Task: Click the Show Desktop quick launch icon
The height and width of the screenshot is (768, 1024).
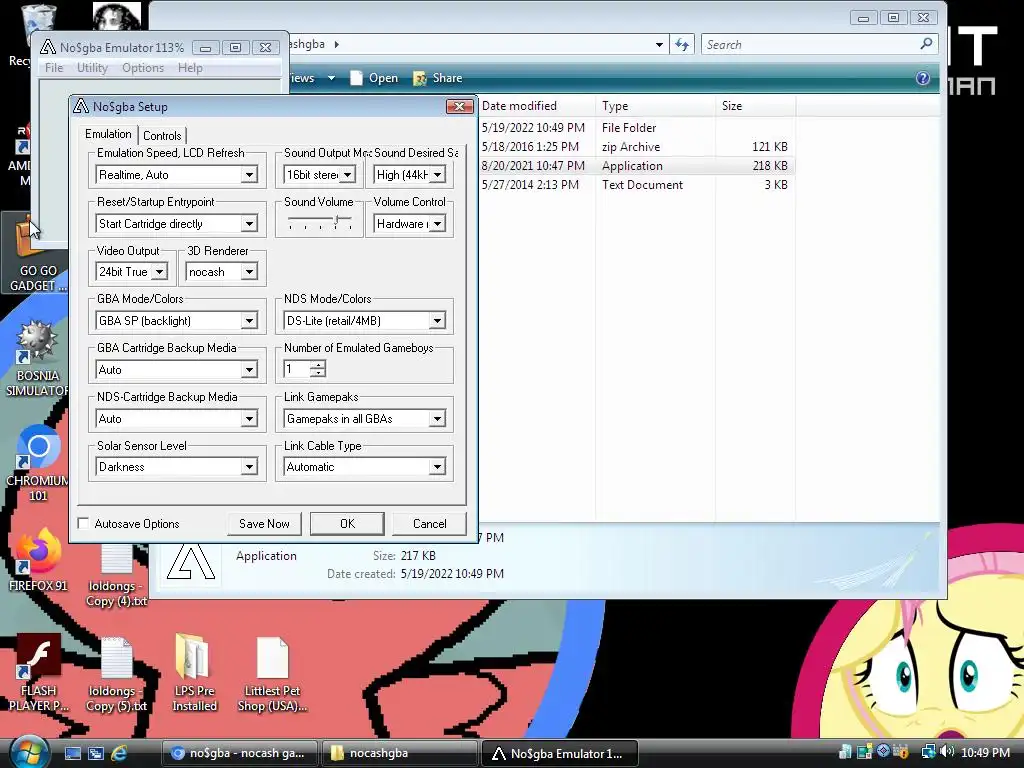Action: pos(72,753)
